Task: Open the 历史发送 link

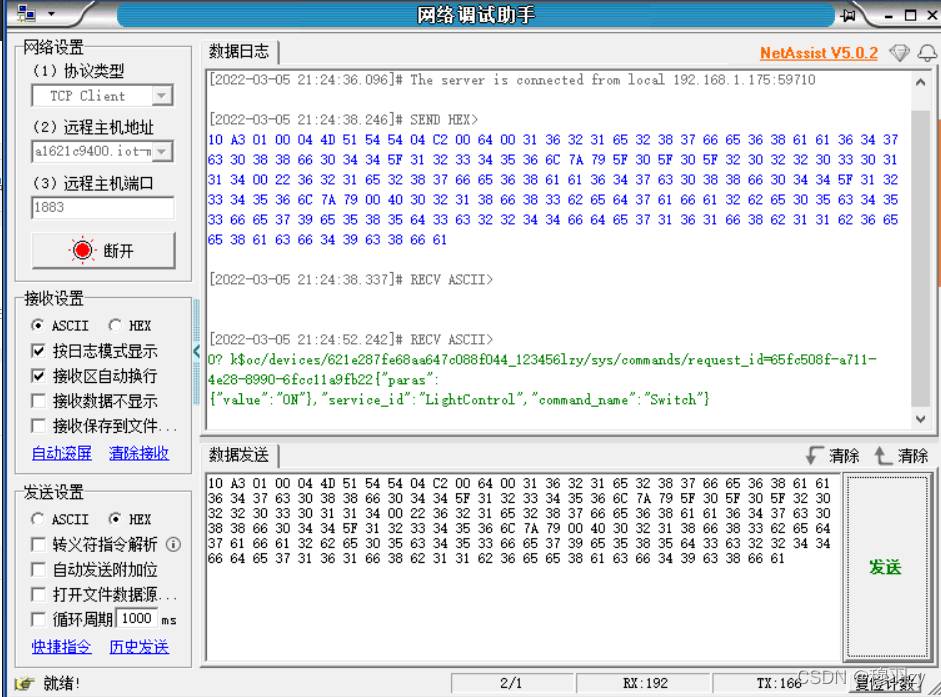Action: (x=139, y=647)
